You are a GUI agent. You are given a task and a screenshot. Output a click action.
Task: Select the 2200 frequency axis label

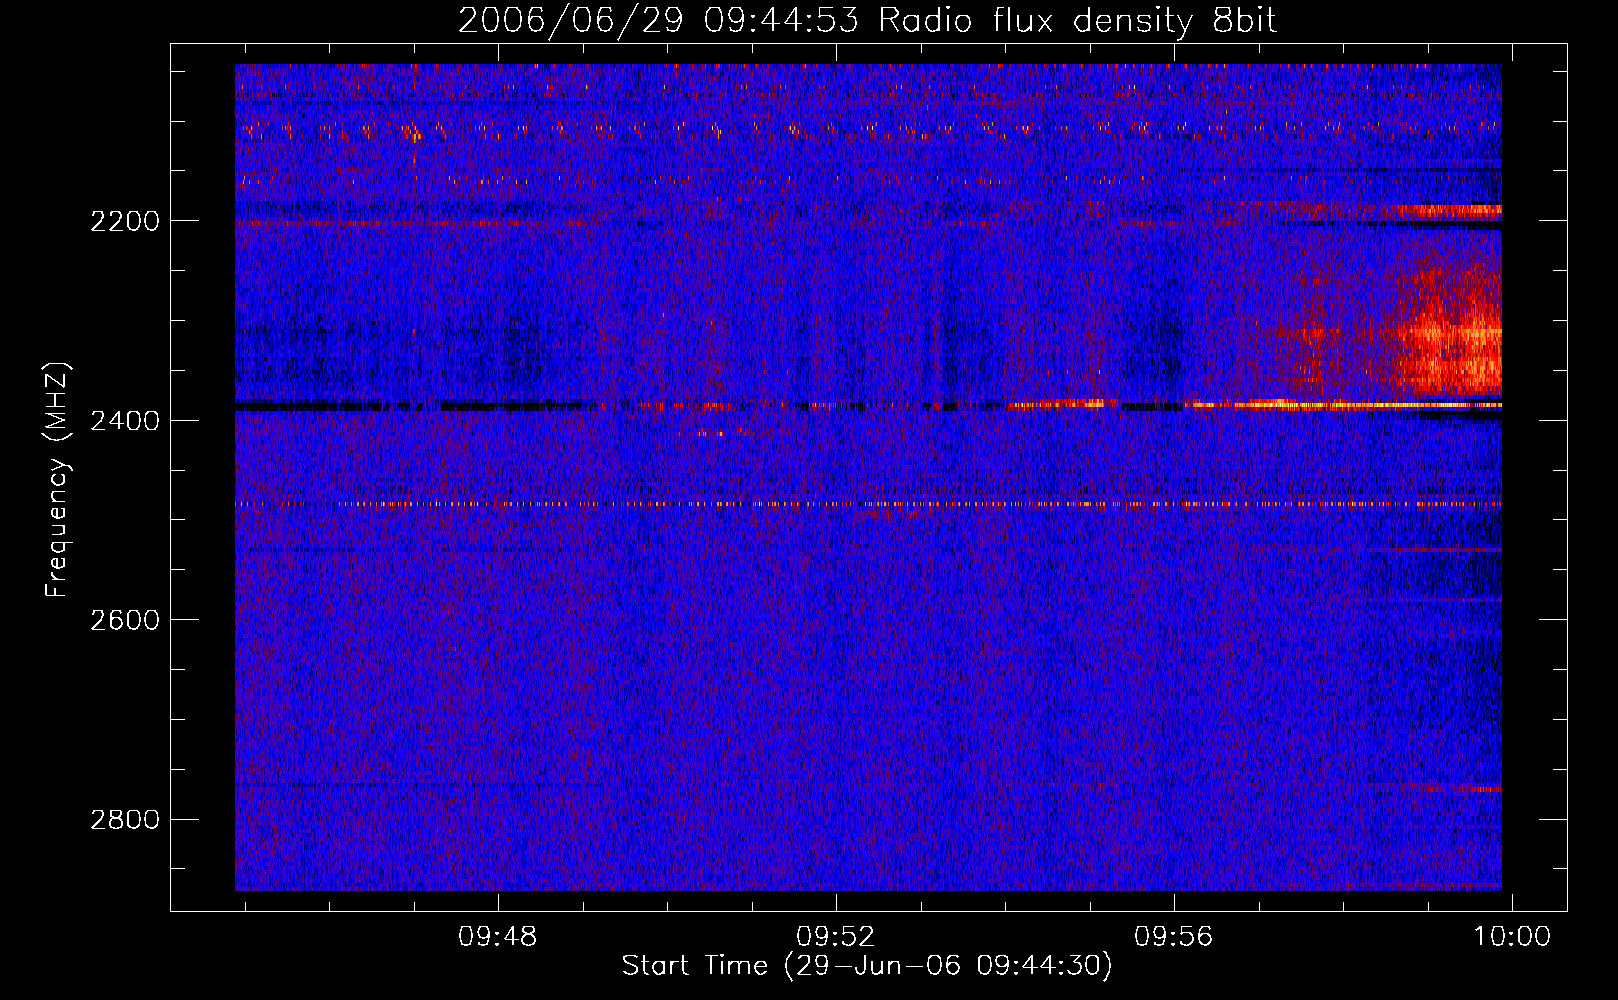coord(124,221)
